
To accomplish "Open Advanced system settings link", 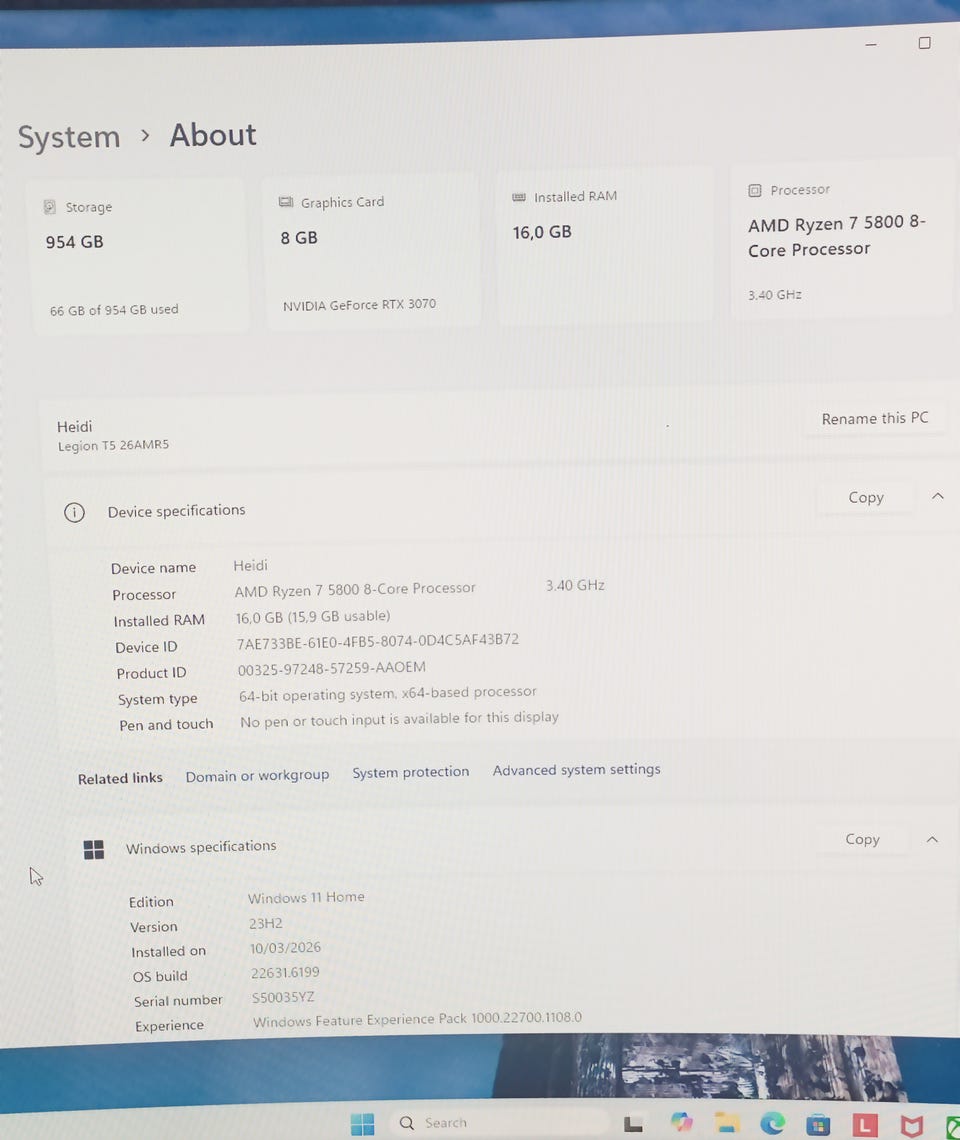I will coord(577,769).
